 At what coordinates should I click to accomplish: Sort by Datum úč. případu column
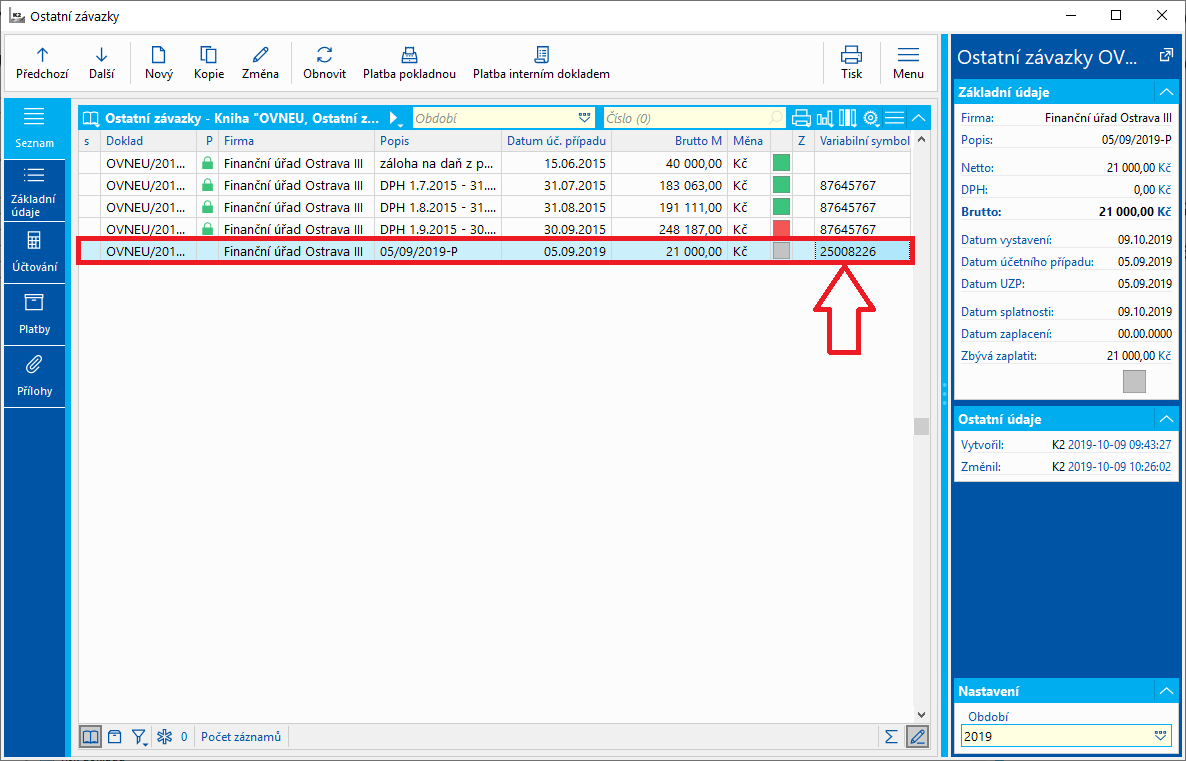(557, 141)
